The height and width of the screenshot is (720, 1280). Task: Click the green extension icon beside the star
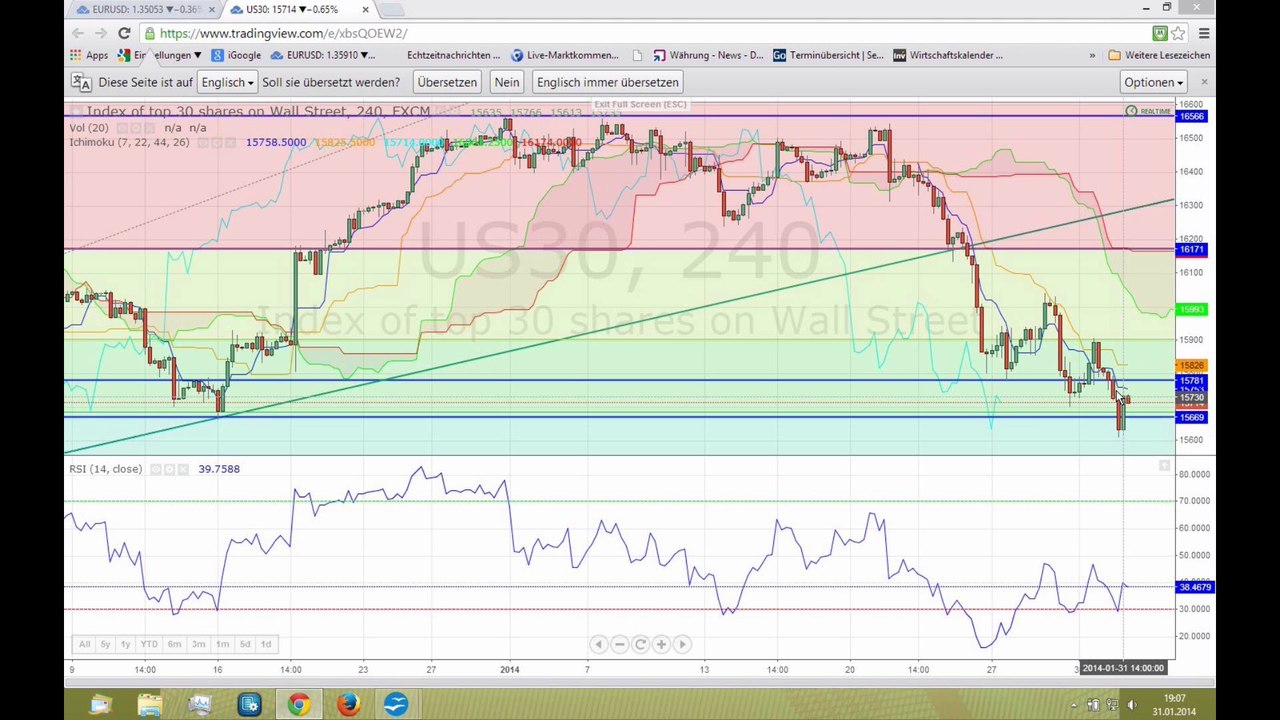pyautogui.click(x=1160, y=33)
